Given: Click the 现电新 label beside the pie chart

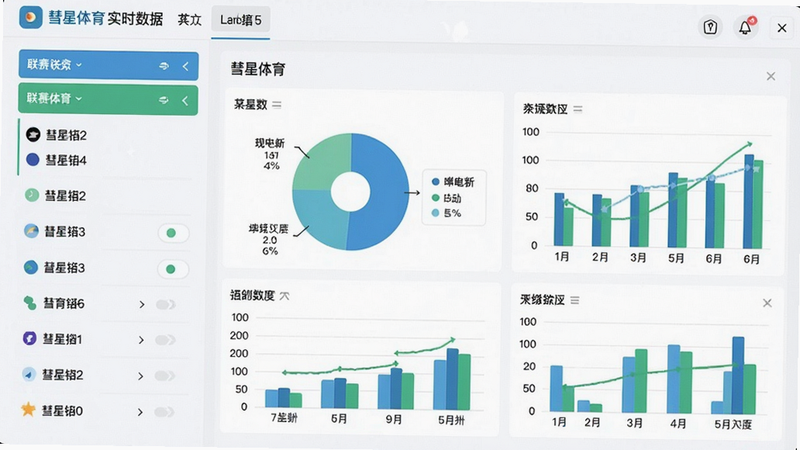Looking at the screenshot, I should pyautogui.click(x=270, y=143).
